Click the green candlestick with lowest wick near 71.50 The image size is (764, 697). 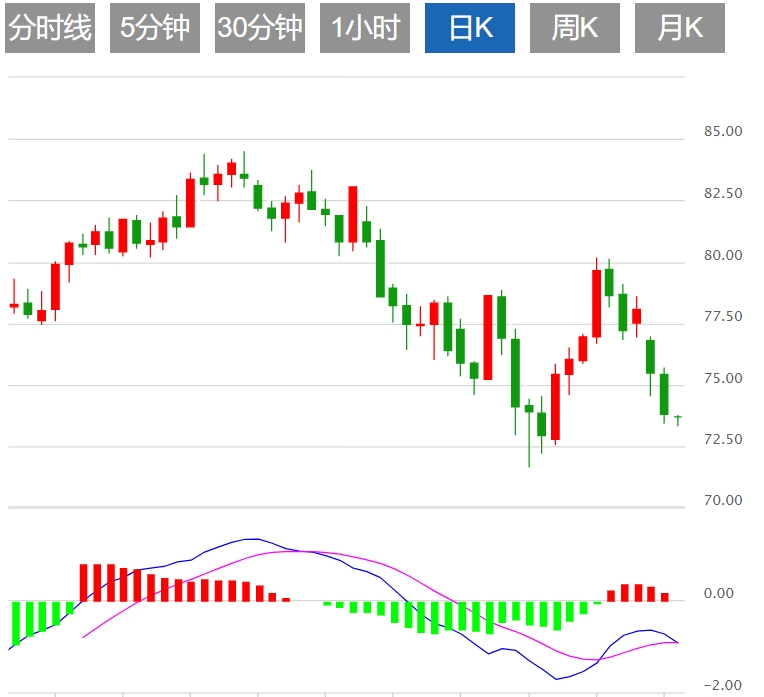529,408
